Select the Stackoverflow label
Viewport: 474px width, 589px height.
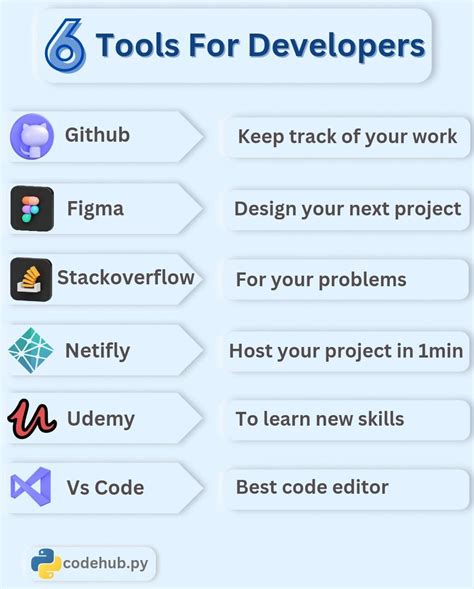pyautogui.click(x=126, y=278)
